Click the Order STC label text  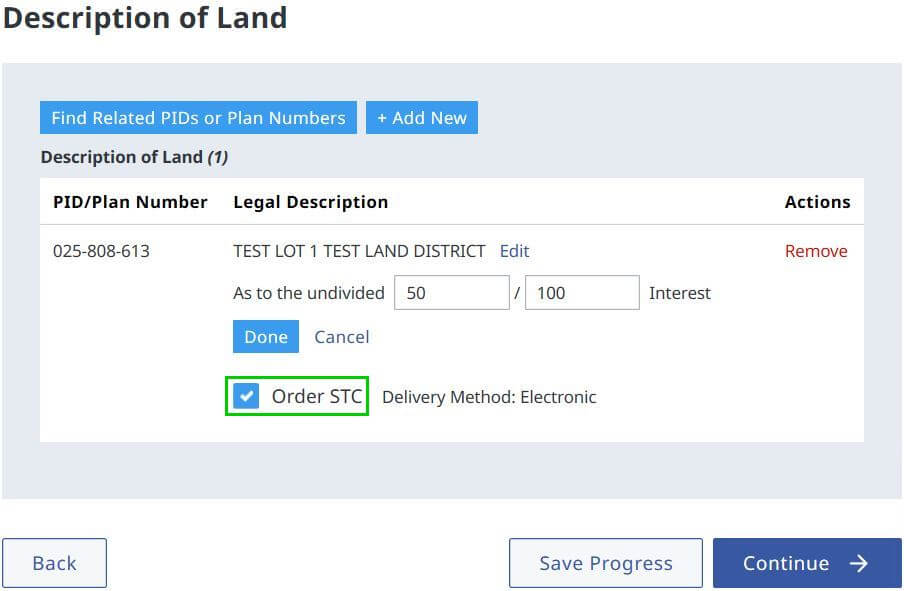pyautogui.click(x=317, y=396)
